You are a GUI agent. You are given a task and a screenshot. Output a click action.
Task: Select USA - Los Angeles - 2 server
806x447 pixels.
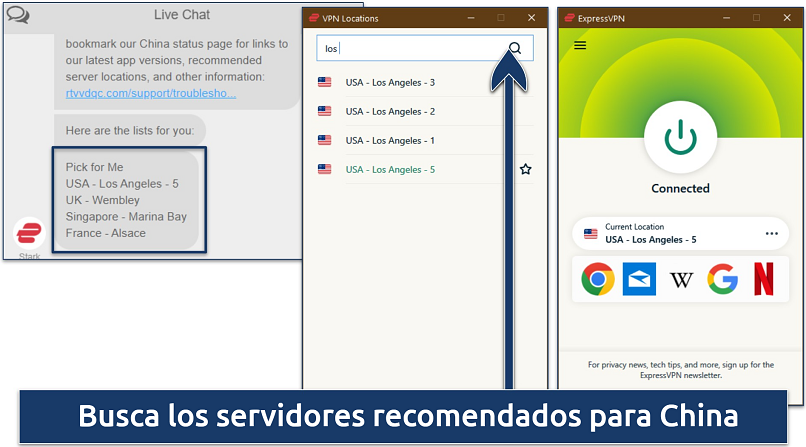(x=425, y=111)
